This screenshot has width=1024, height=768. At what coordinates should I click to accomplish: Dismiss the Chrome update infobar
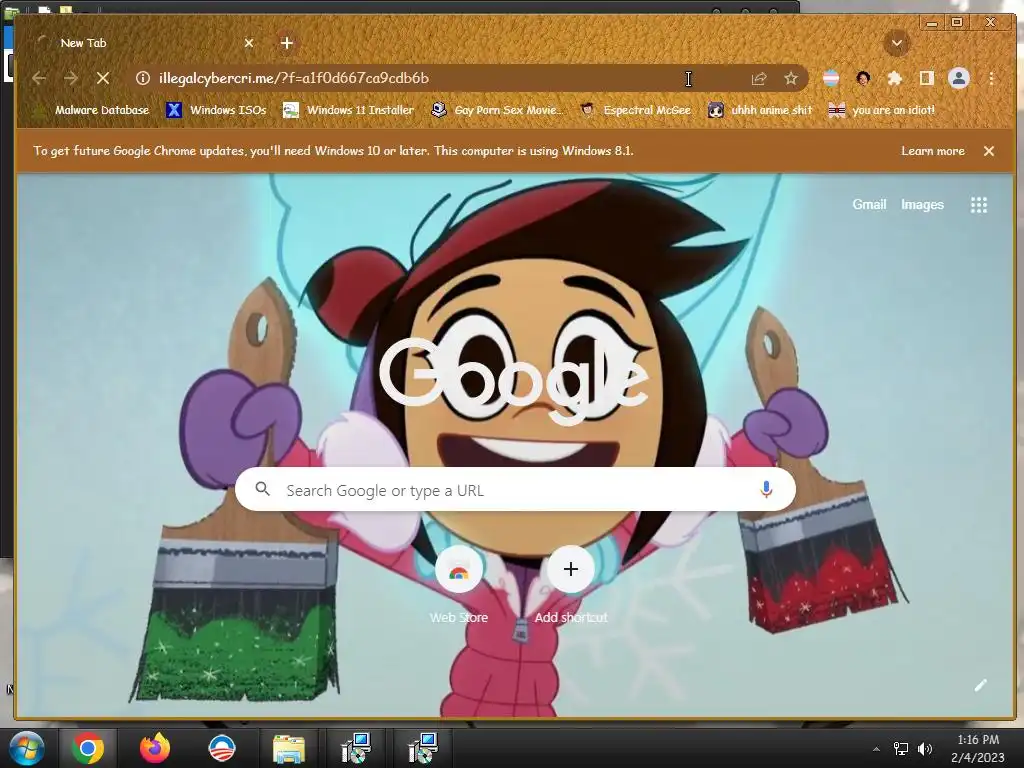click(x=989, y=151)
